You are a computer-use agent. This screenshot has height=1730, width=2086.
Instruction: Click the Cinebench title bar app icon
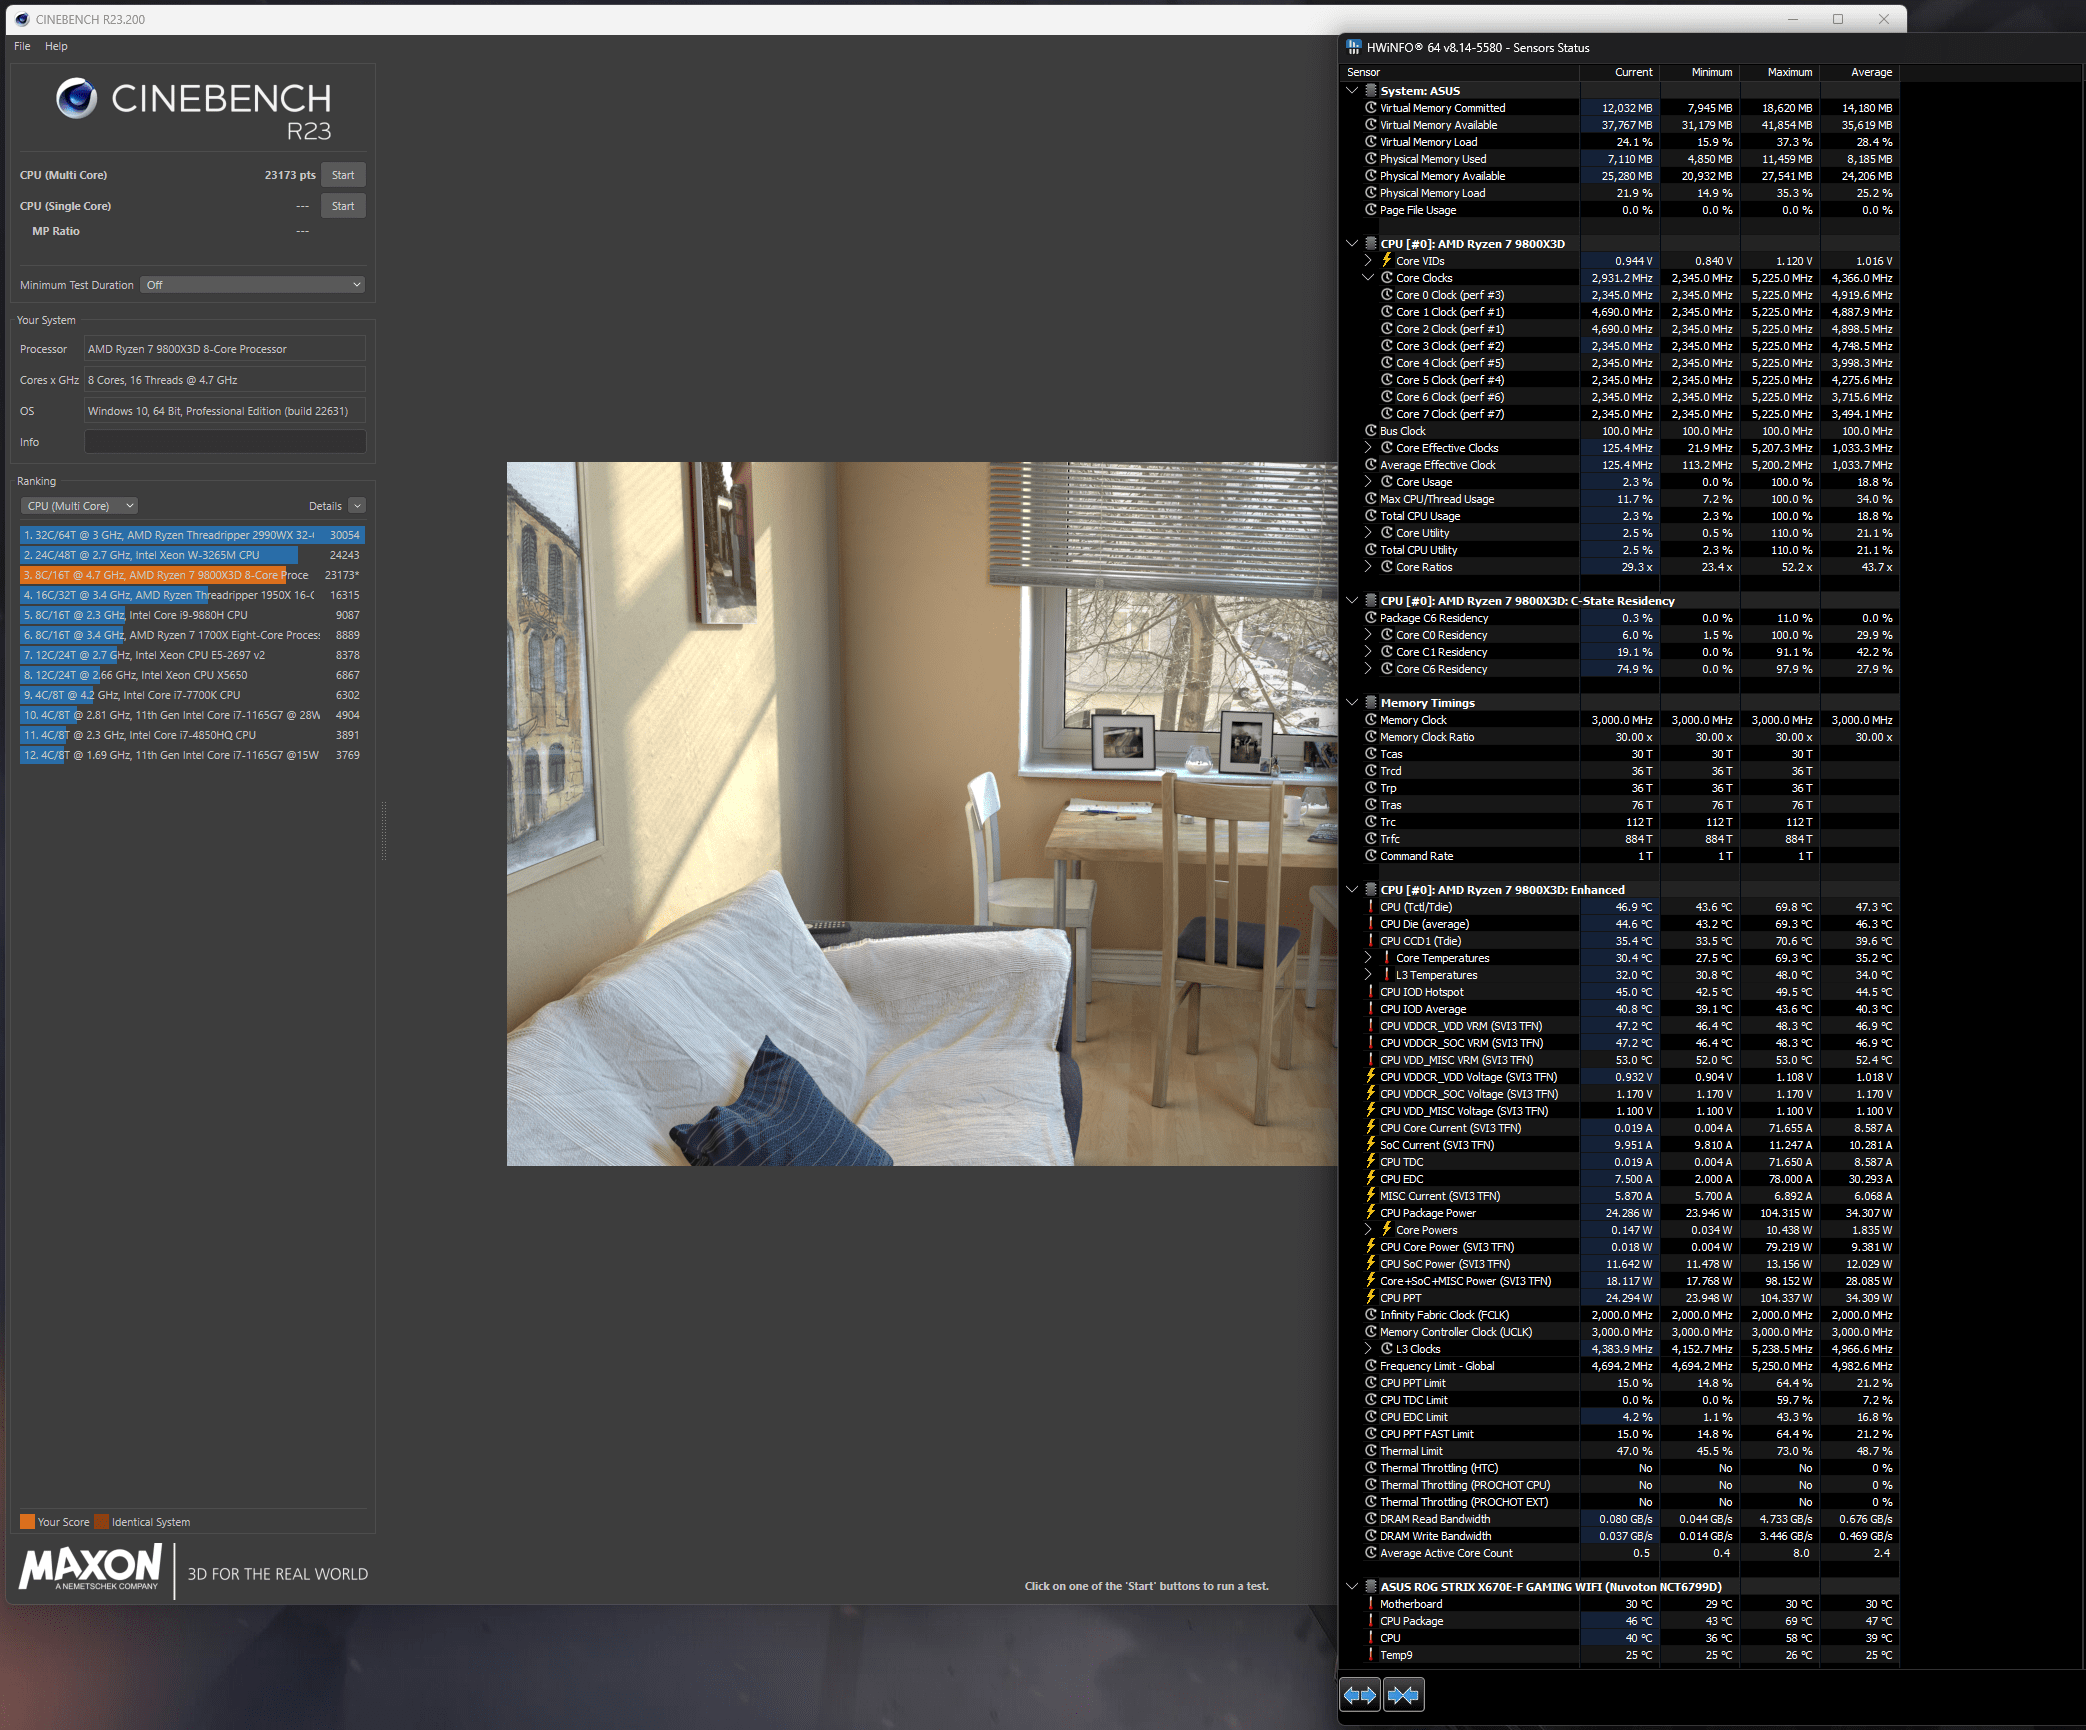[22, 19]
